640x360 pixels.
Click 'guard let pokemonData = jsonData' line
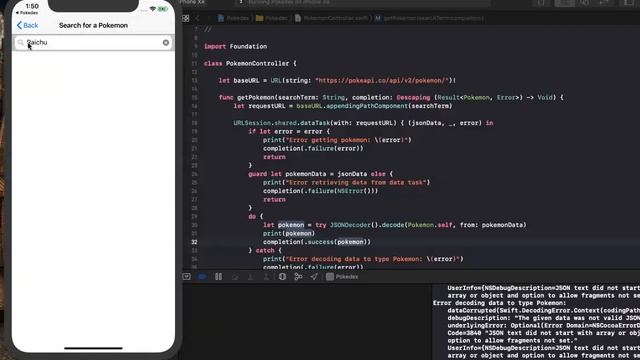click(x=320, y=174)
